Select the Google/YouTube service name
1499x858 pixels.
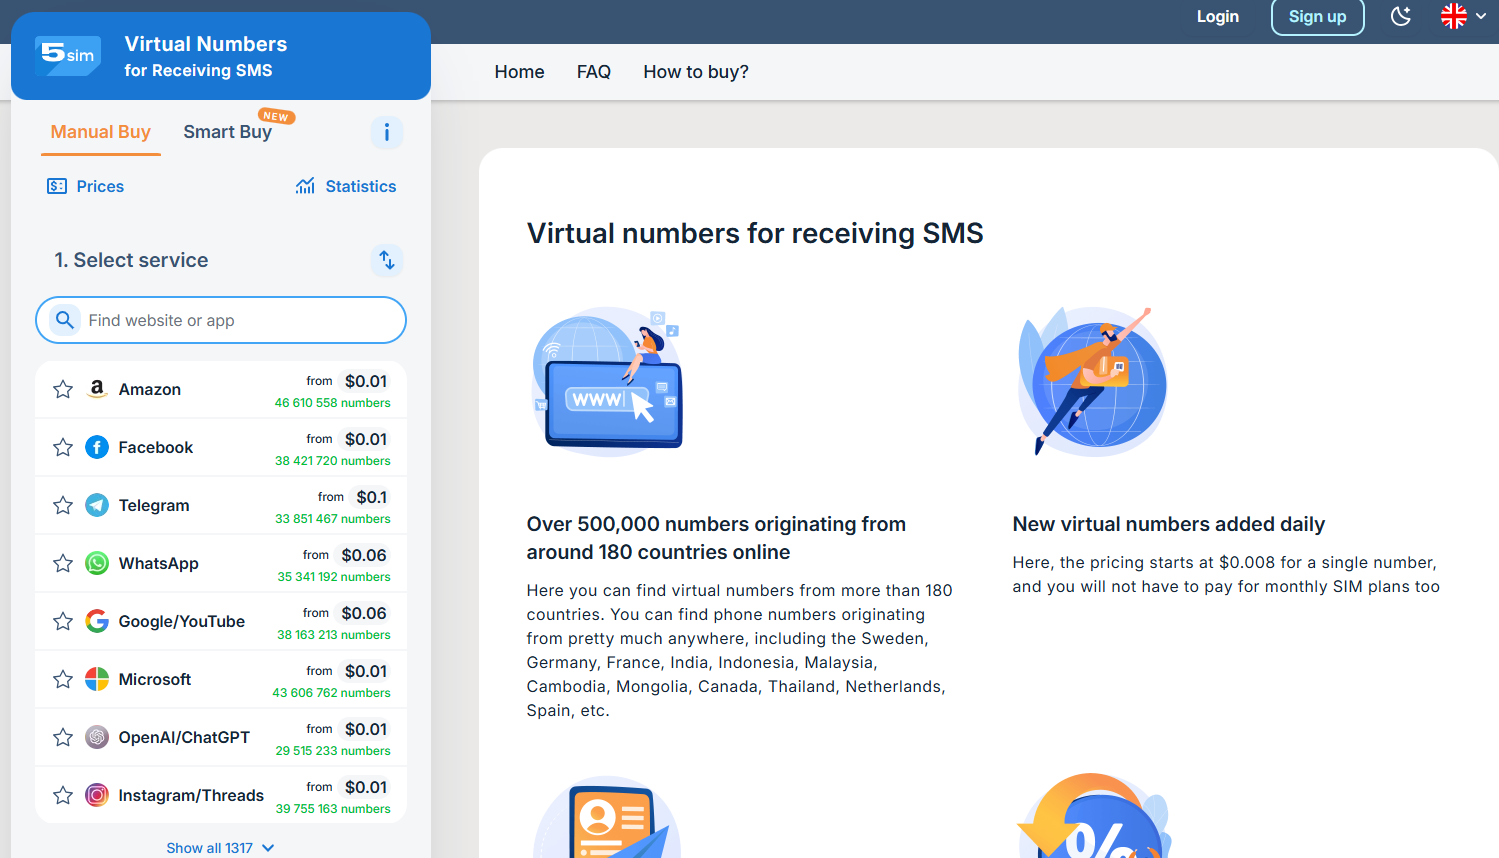182,621
